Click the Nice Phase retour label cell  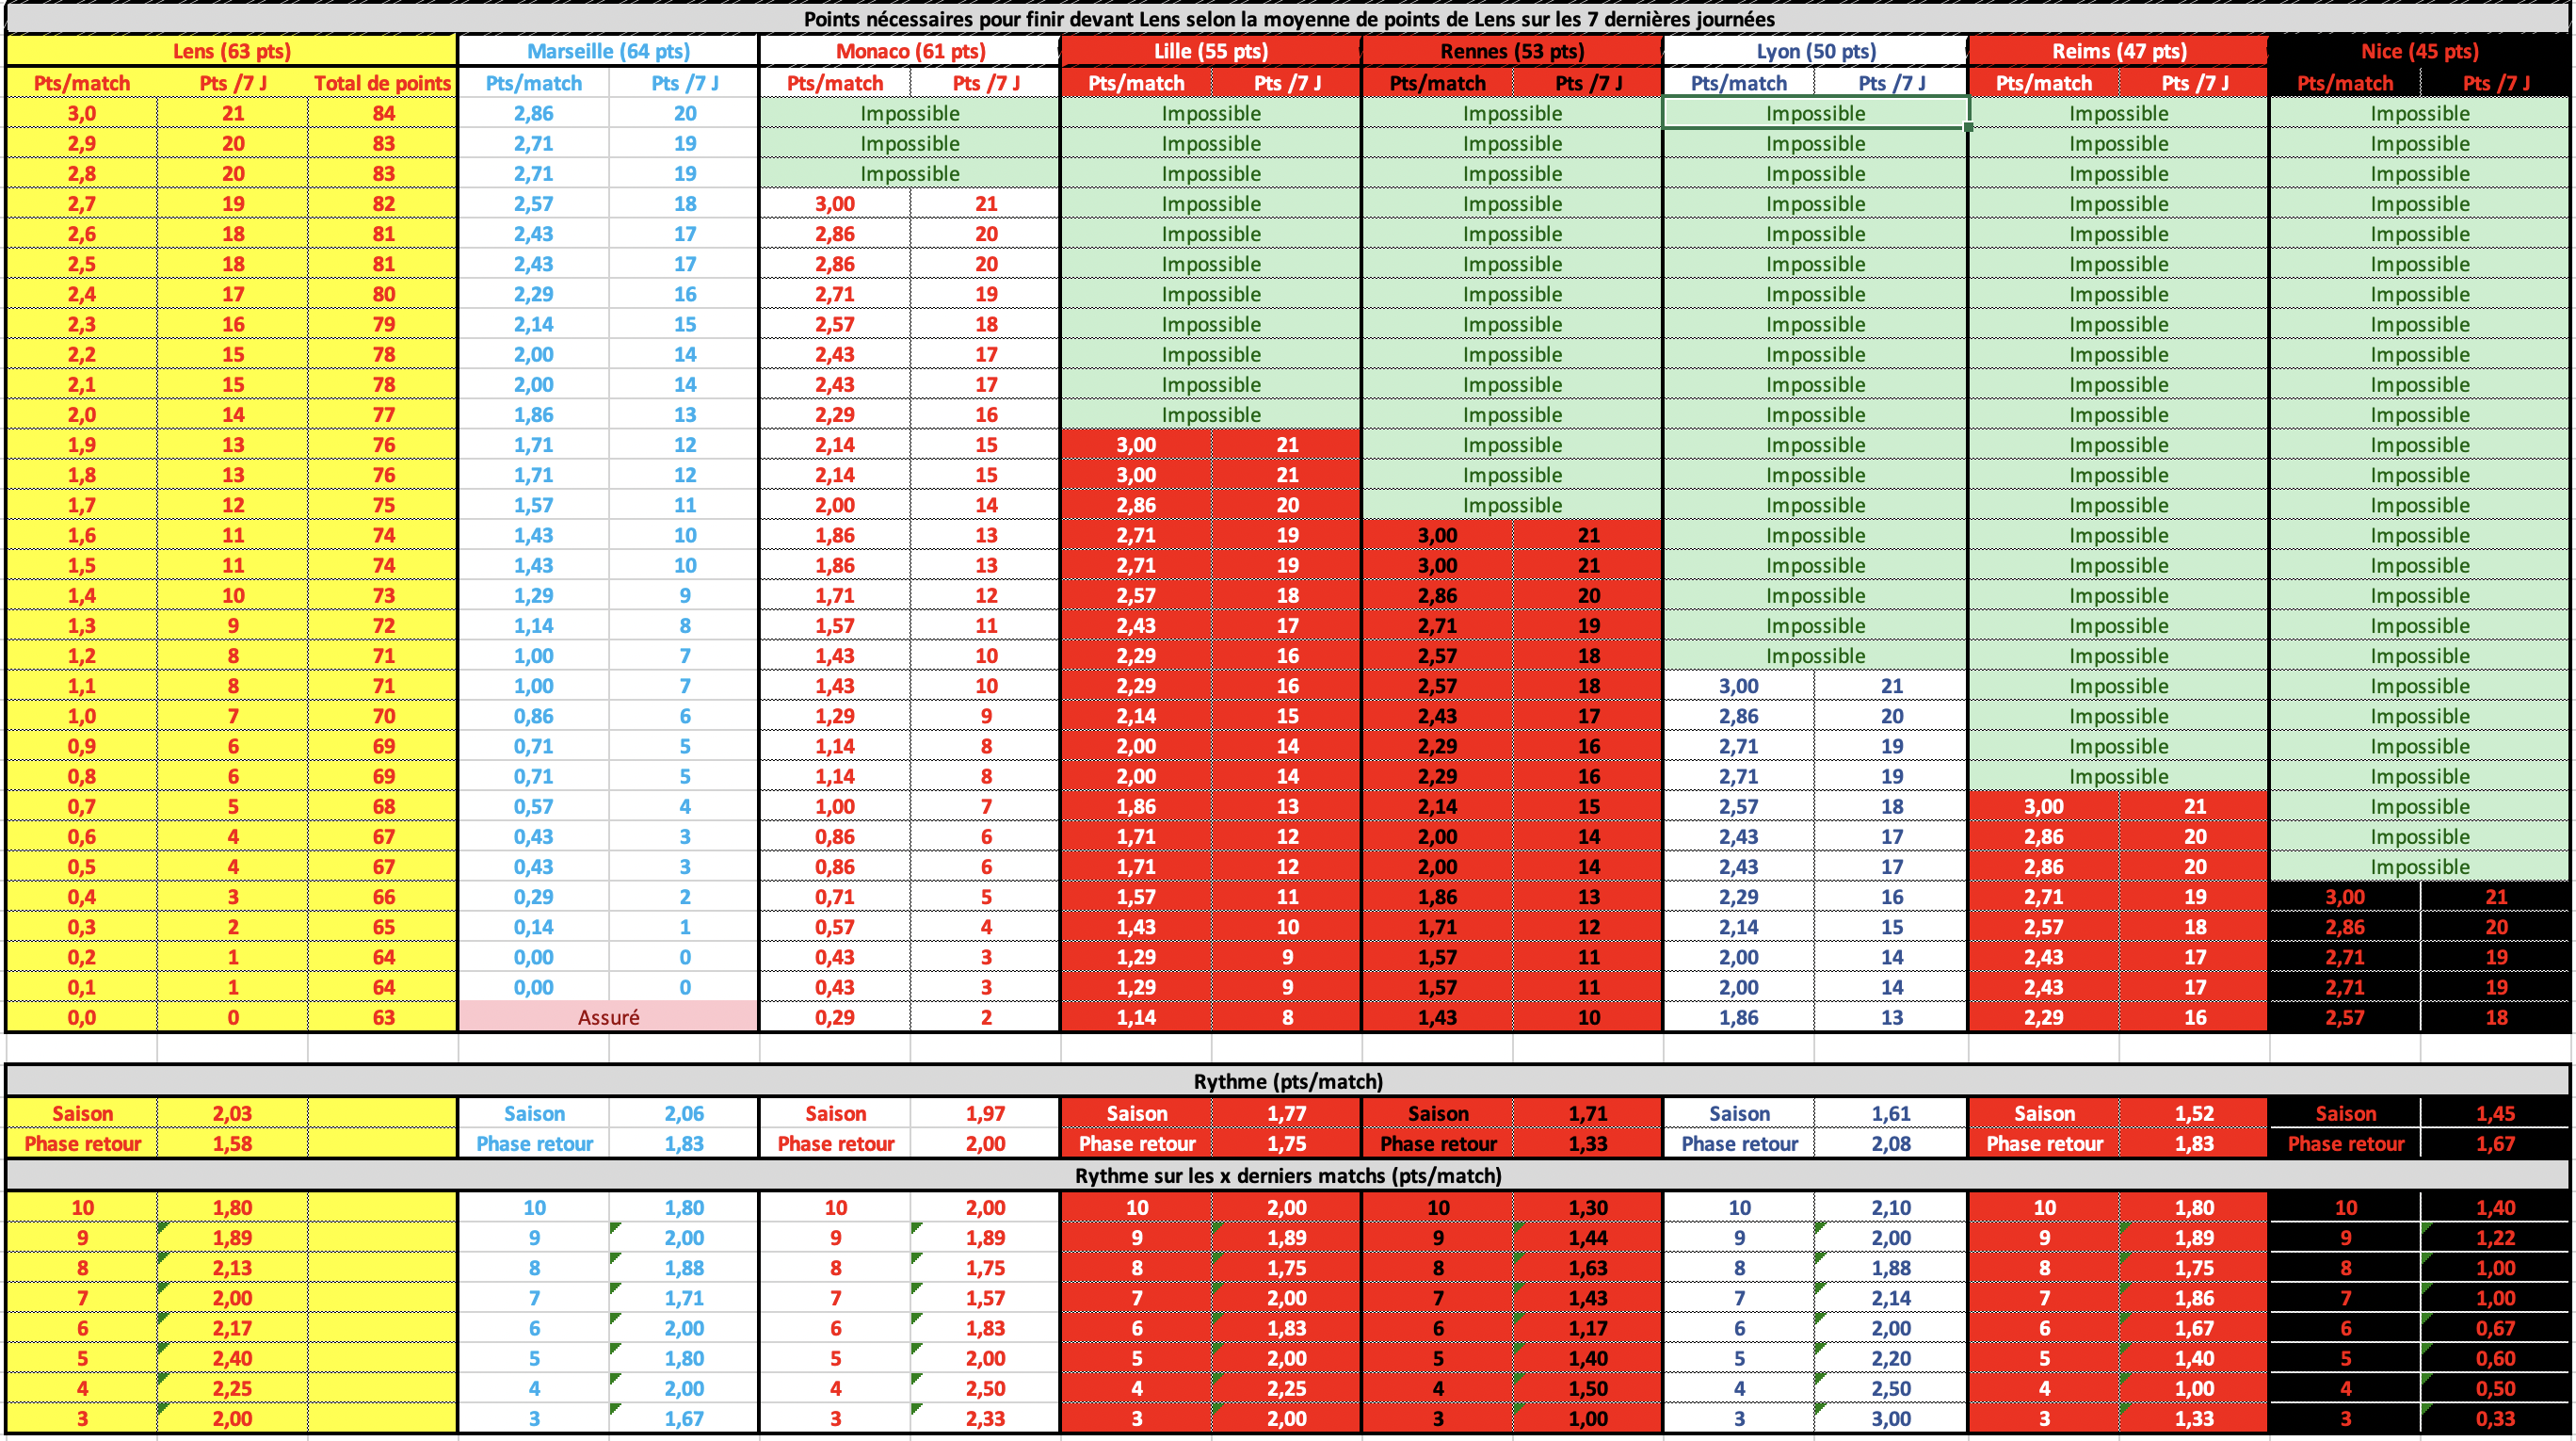(x=2345, y=1144)
